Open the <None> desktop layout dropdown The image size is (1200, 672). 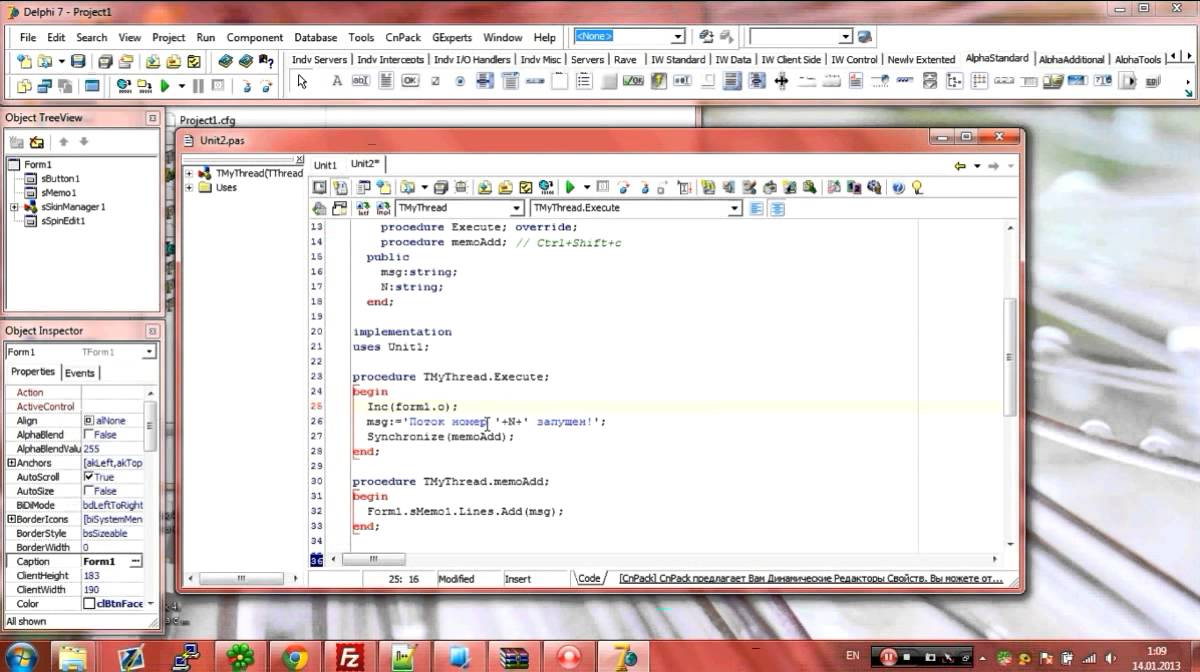point(678,37)
